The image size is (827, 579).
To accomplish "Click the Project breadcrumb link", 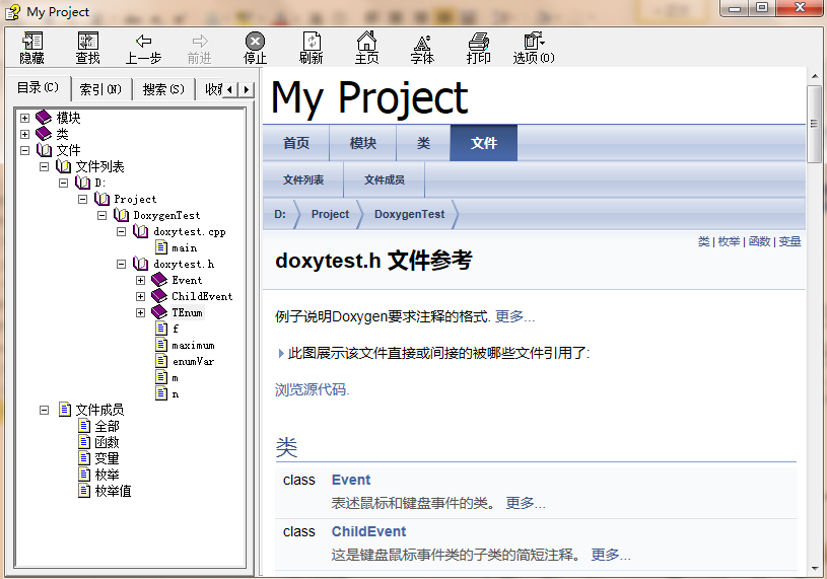I will coord(330,214).
